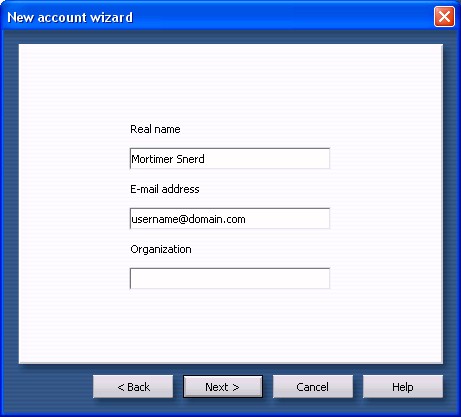The image size is (461, 417).
Task: Go to previous step with Back button
Action: click(133, 387)
